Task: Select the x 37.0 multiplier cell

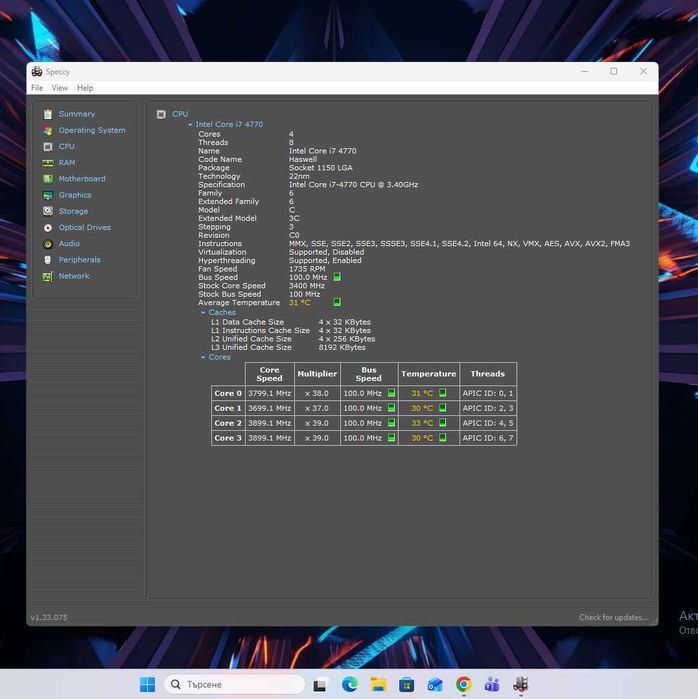Action: (x=317, y=408)
